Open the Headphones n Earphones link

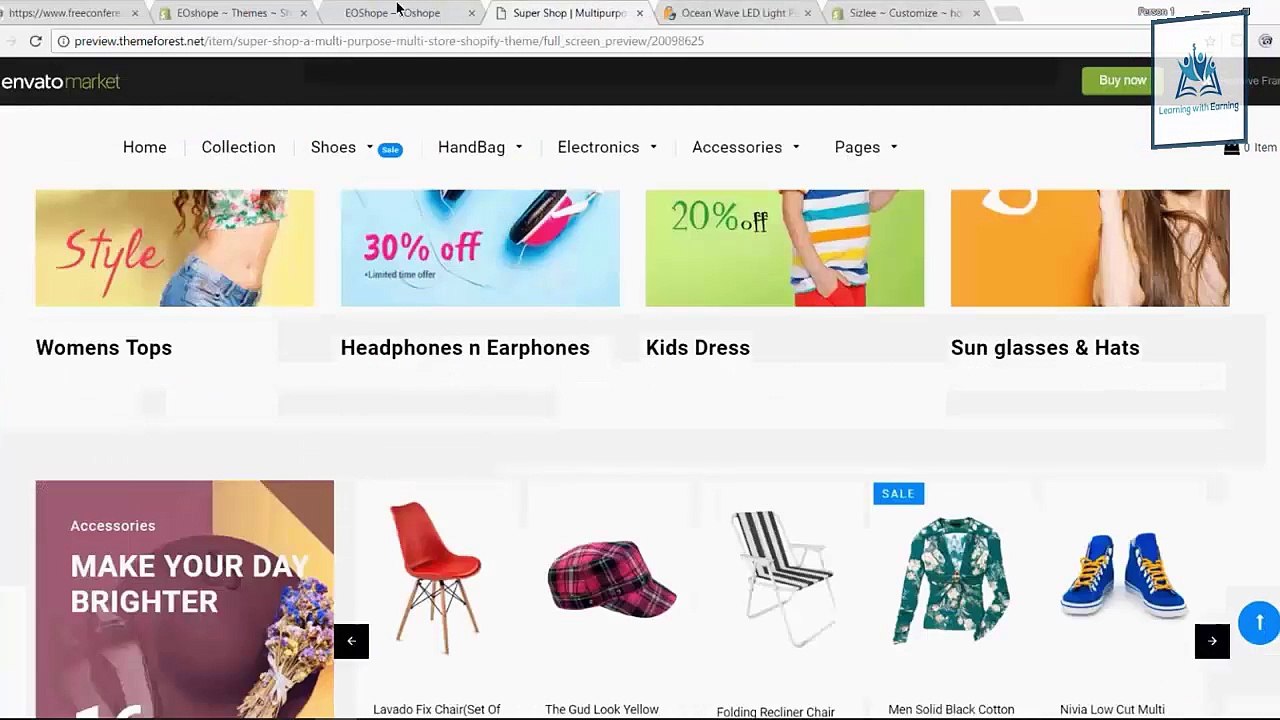[x=465, y=348]
